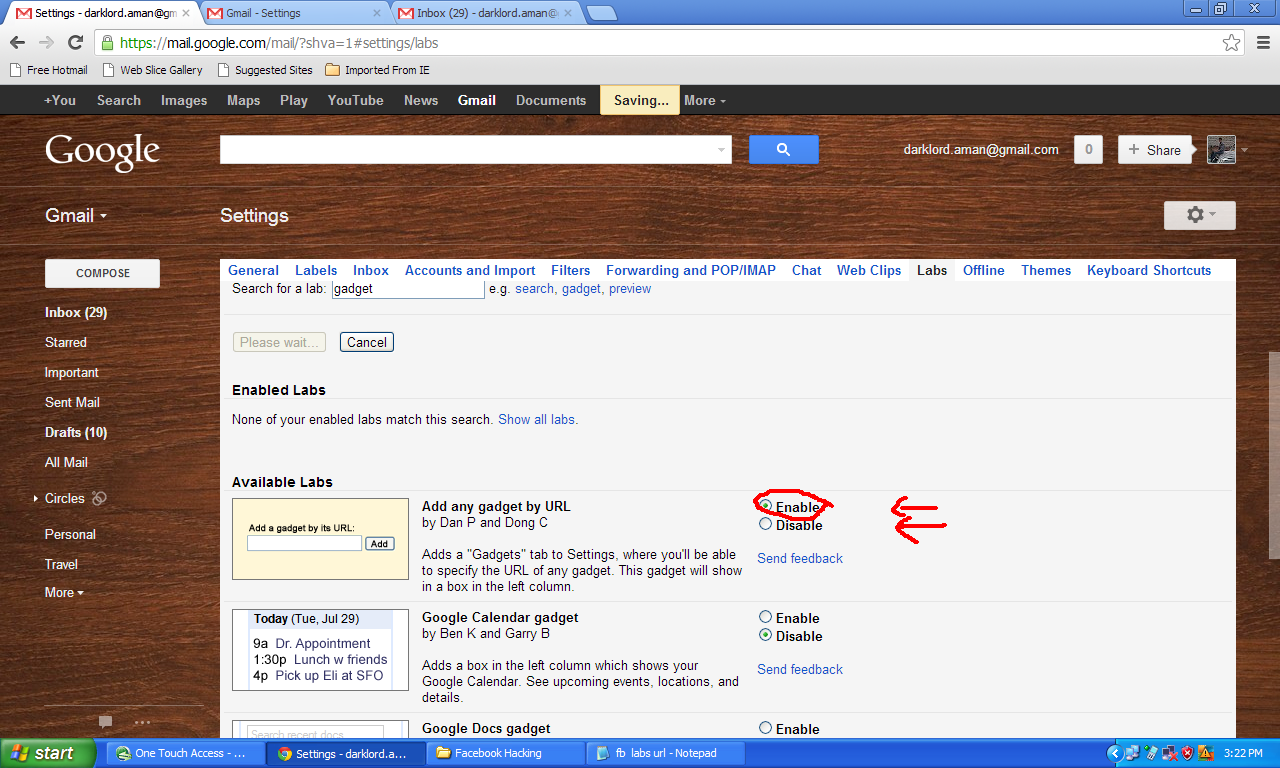Image resolution: width=1280 pixels, height=768 pixels.
Task: Open the Free Hotmail bookmark
Action: pyautogui.click(x=48, y=70)
